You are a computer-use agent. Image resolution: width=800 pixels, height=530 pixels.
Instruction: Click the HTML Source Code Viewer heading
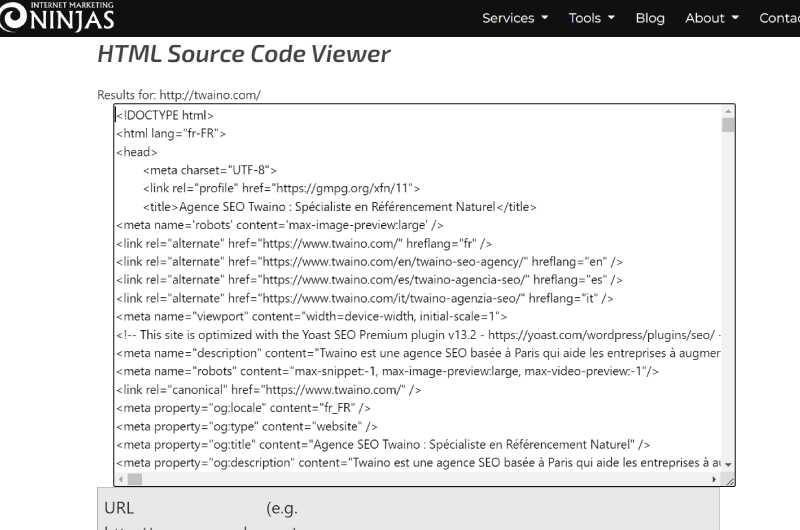pos(243,54)
